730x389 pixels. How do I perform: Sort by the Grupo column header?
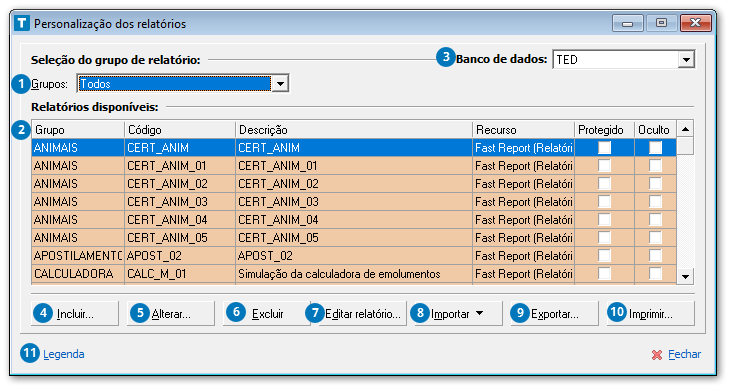coord(78,130)
